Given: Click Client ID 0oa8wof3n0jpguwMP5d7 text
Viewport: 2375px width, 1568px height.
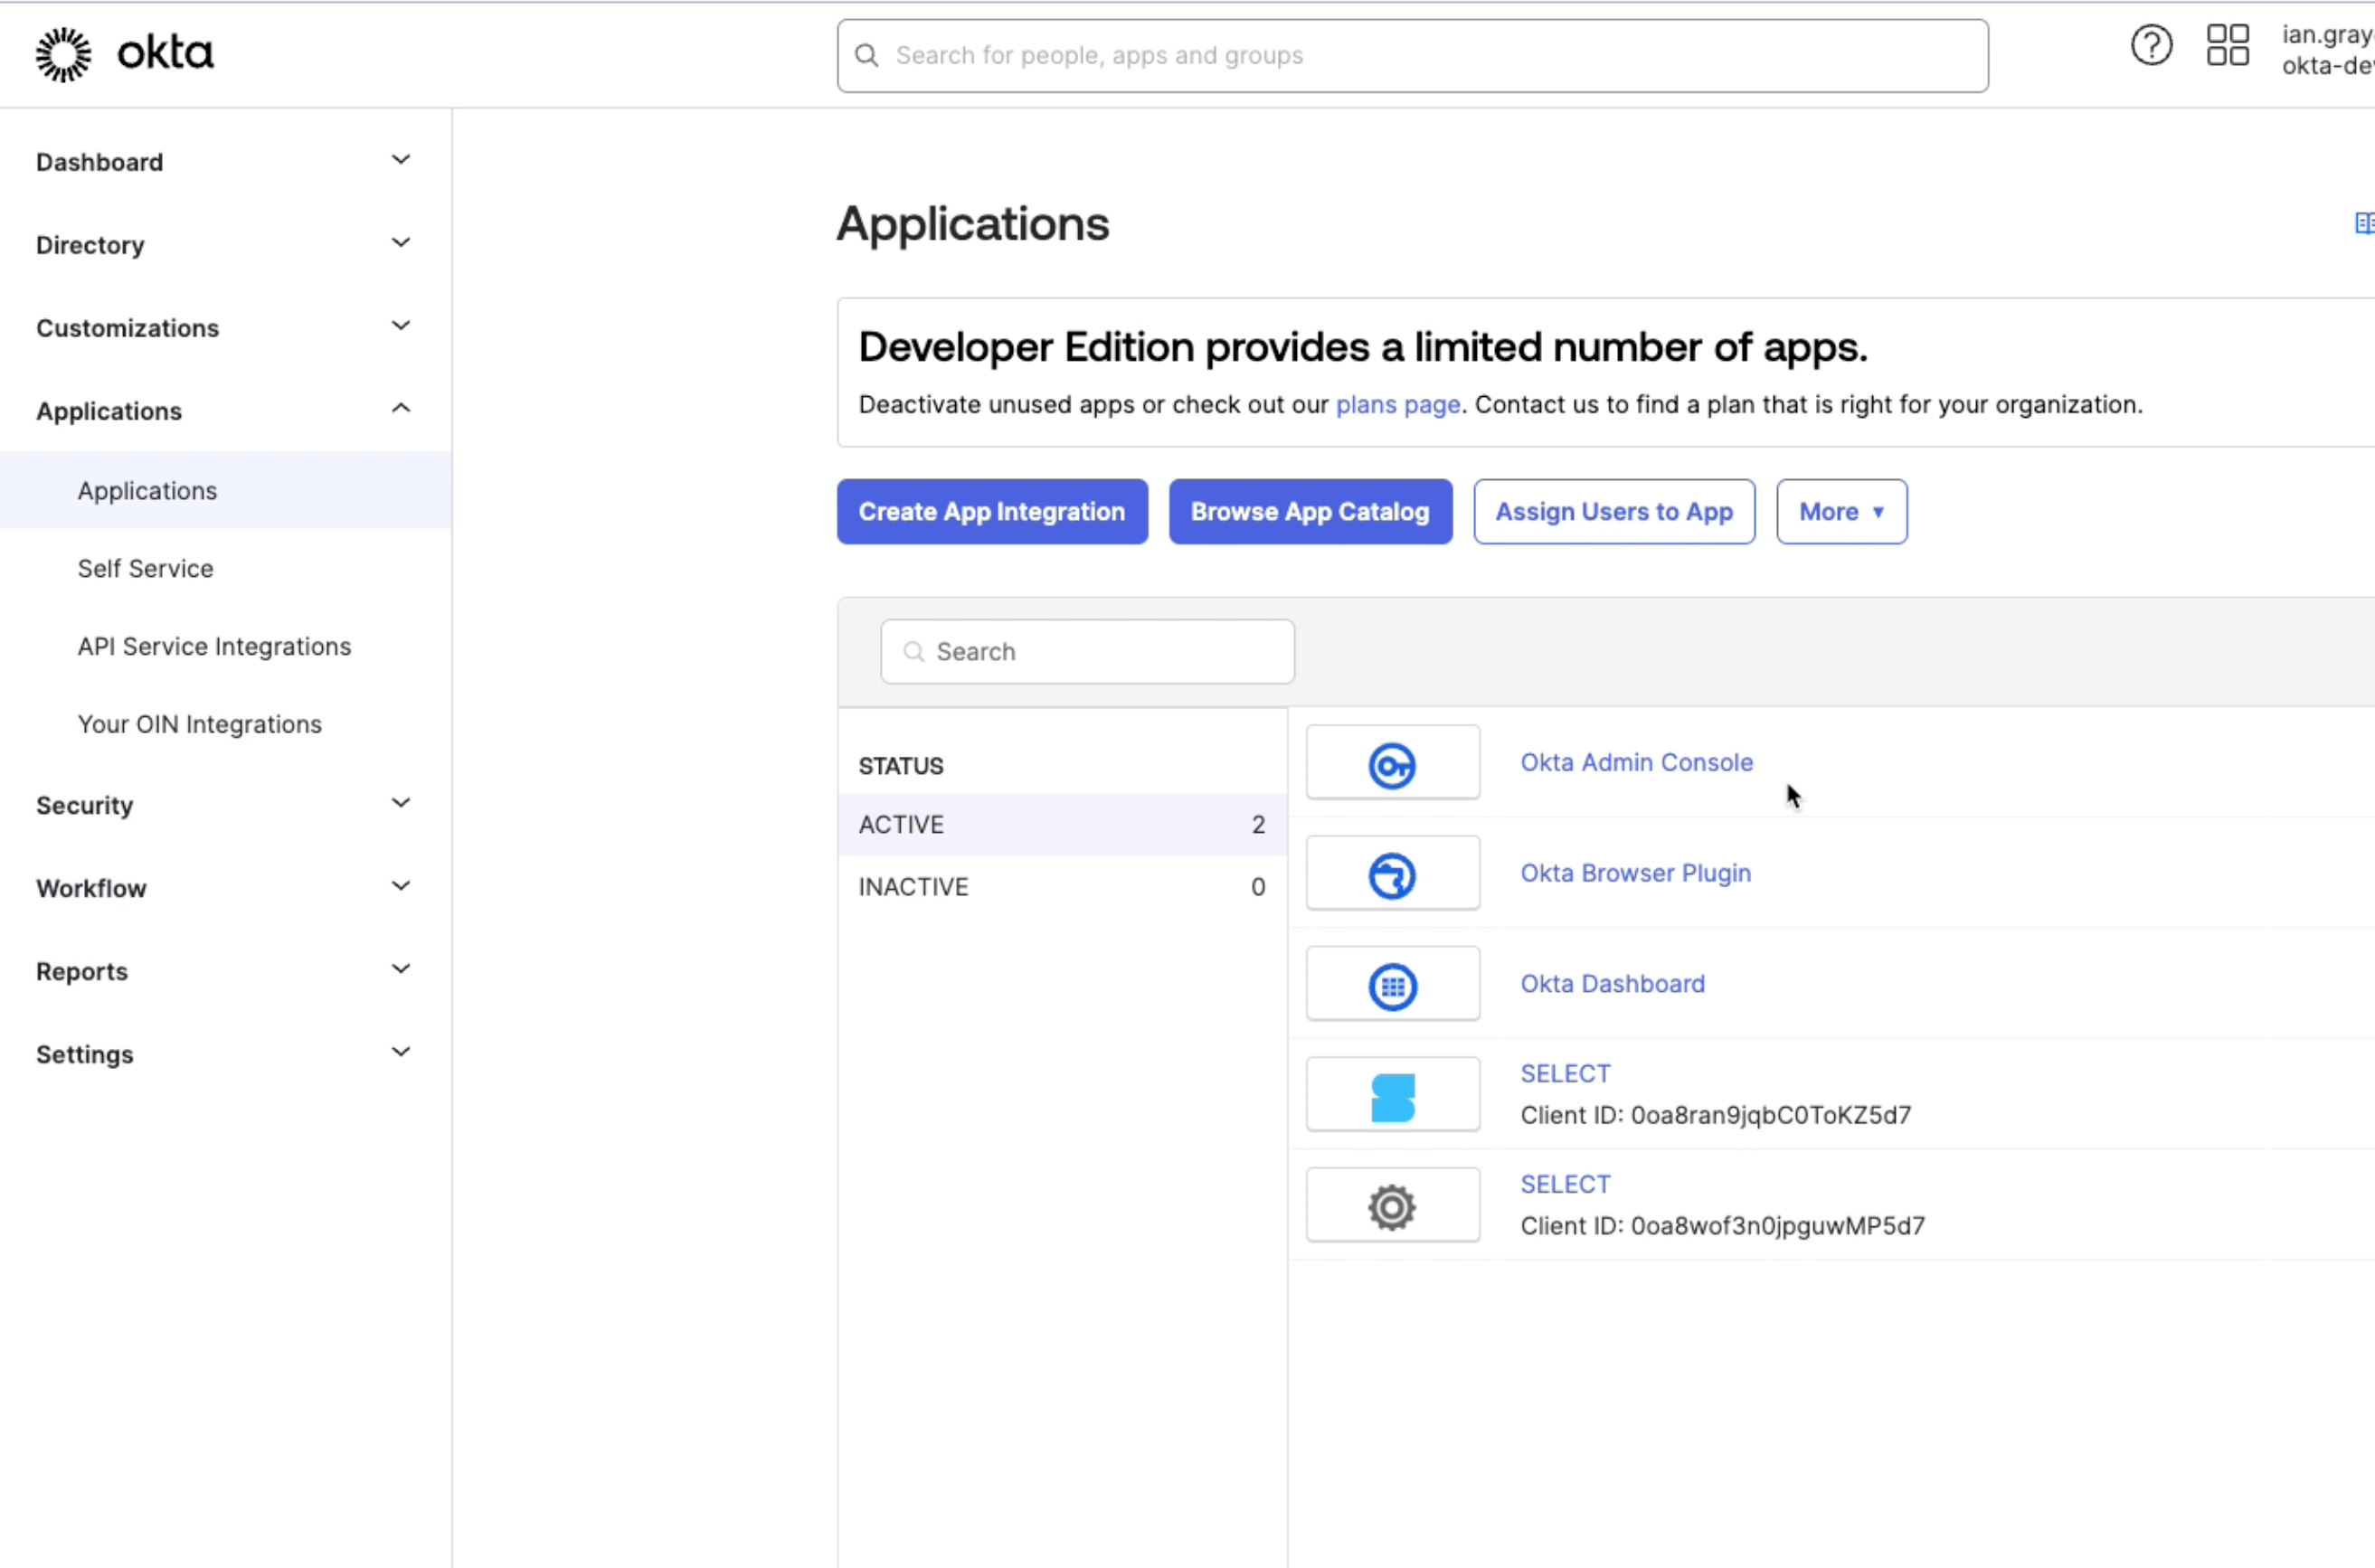Looking at the screenshot, I should click(x=1722, y=1226).
